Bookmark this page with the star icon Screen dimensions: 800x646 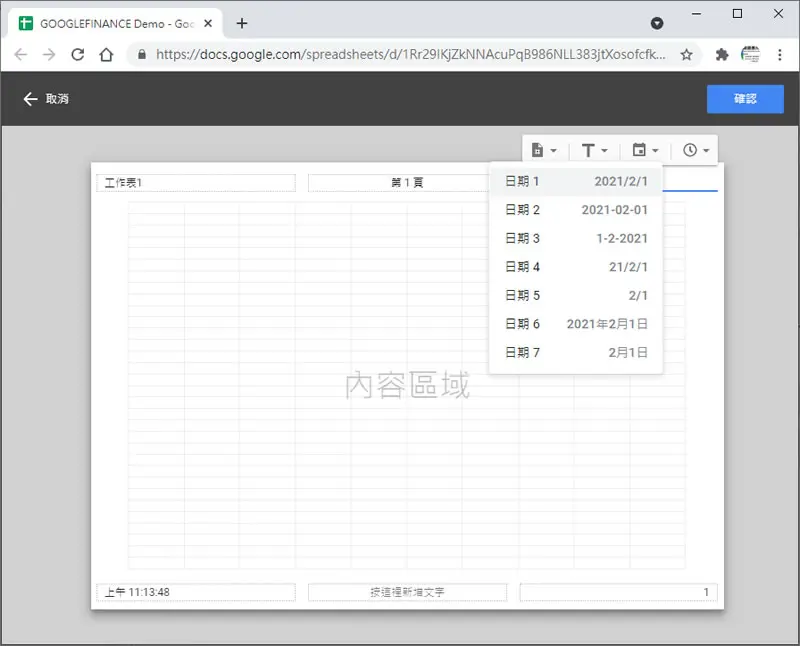[686, 55]
